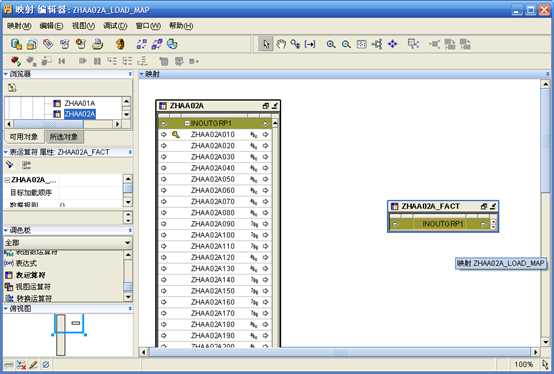Click the canvas horizontal scrollbar right arrow
554x374 pixels.
535,352
